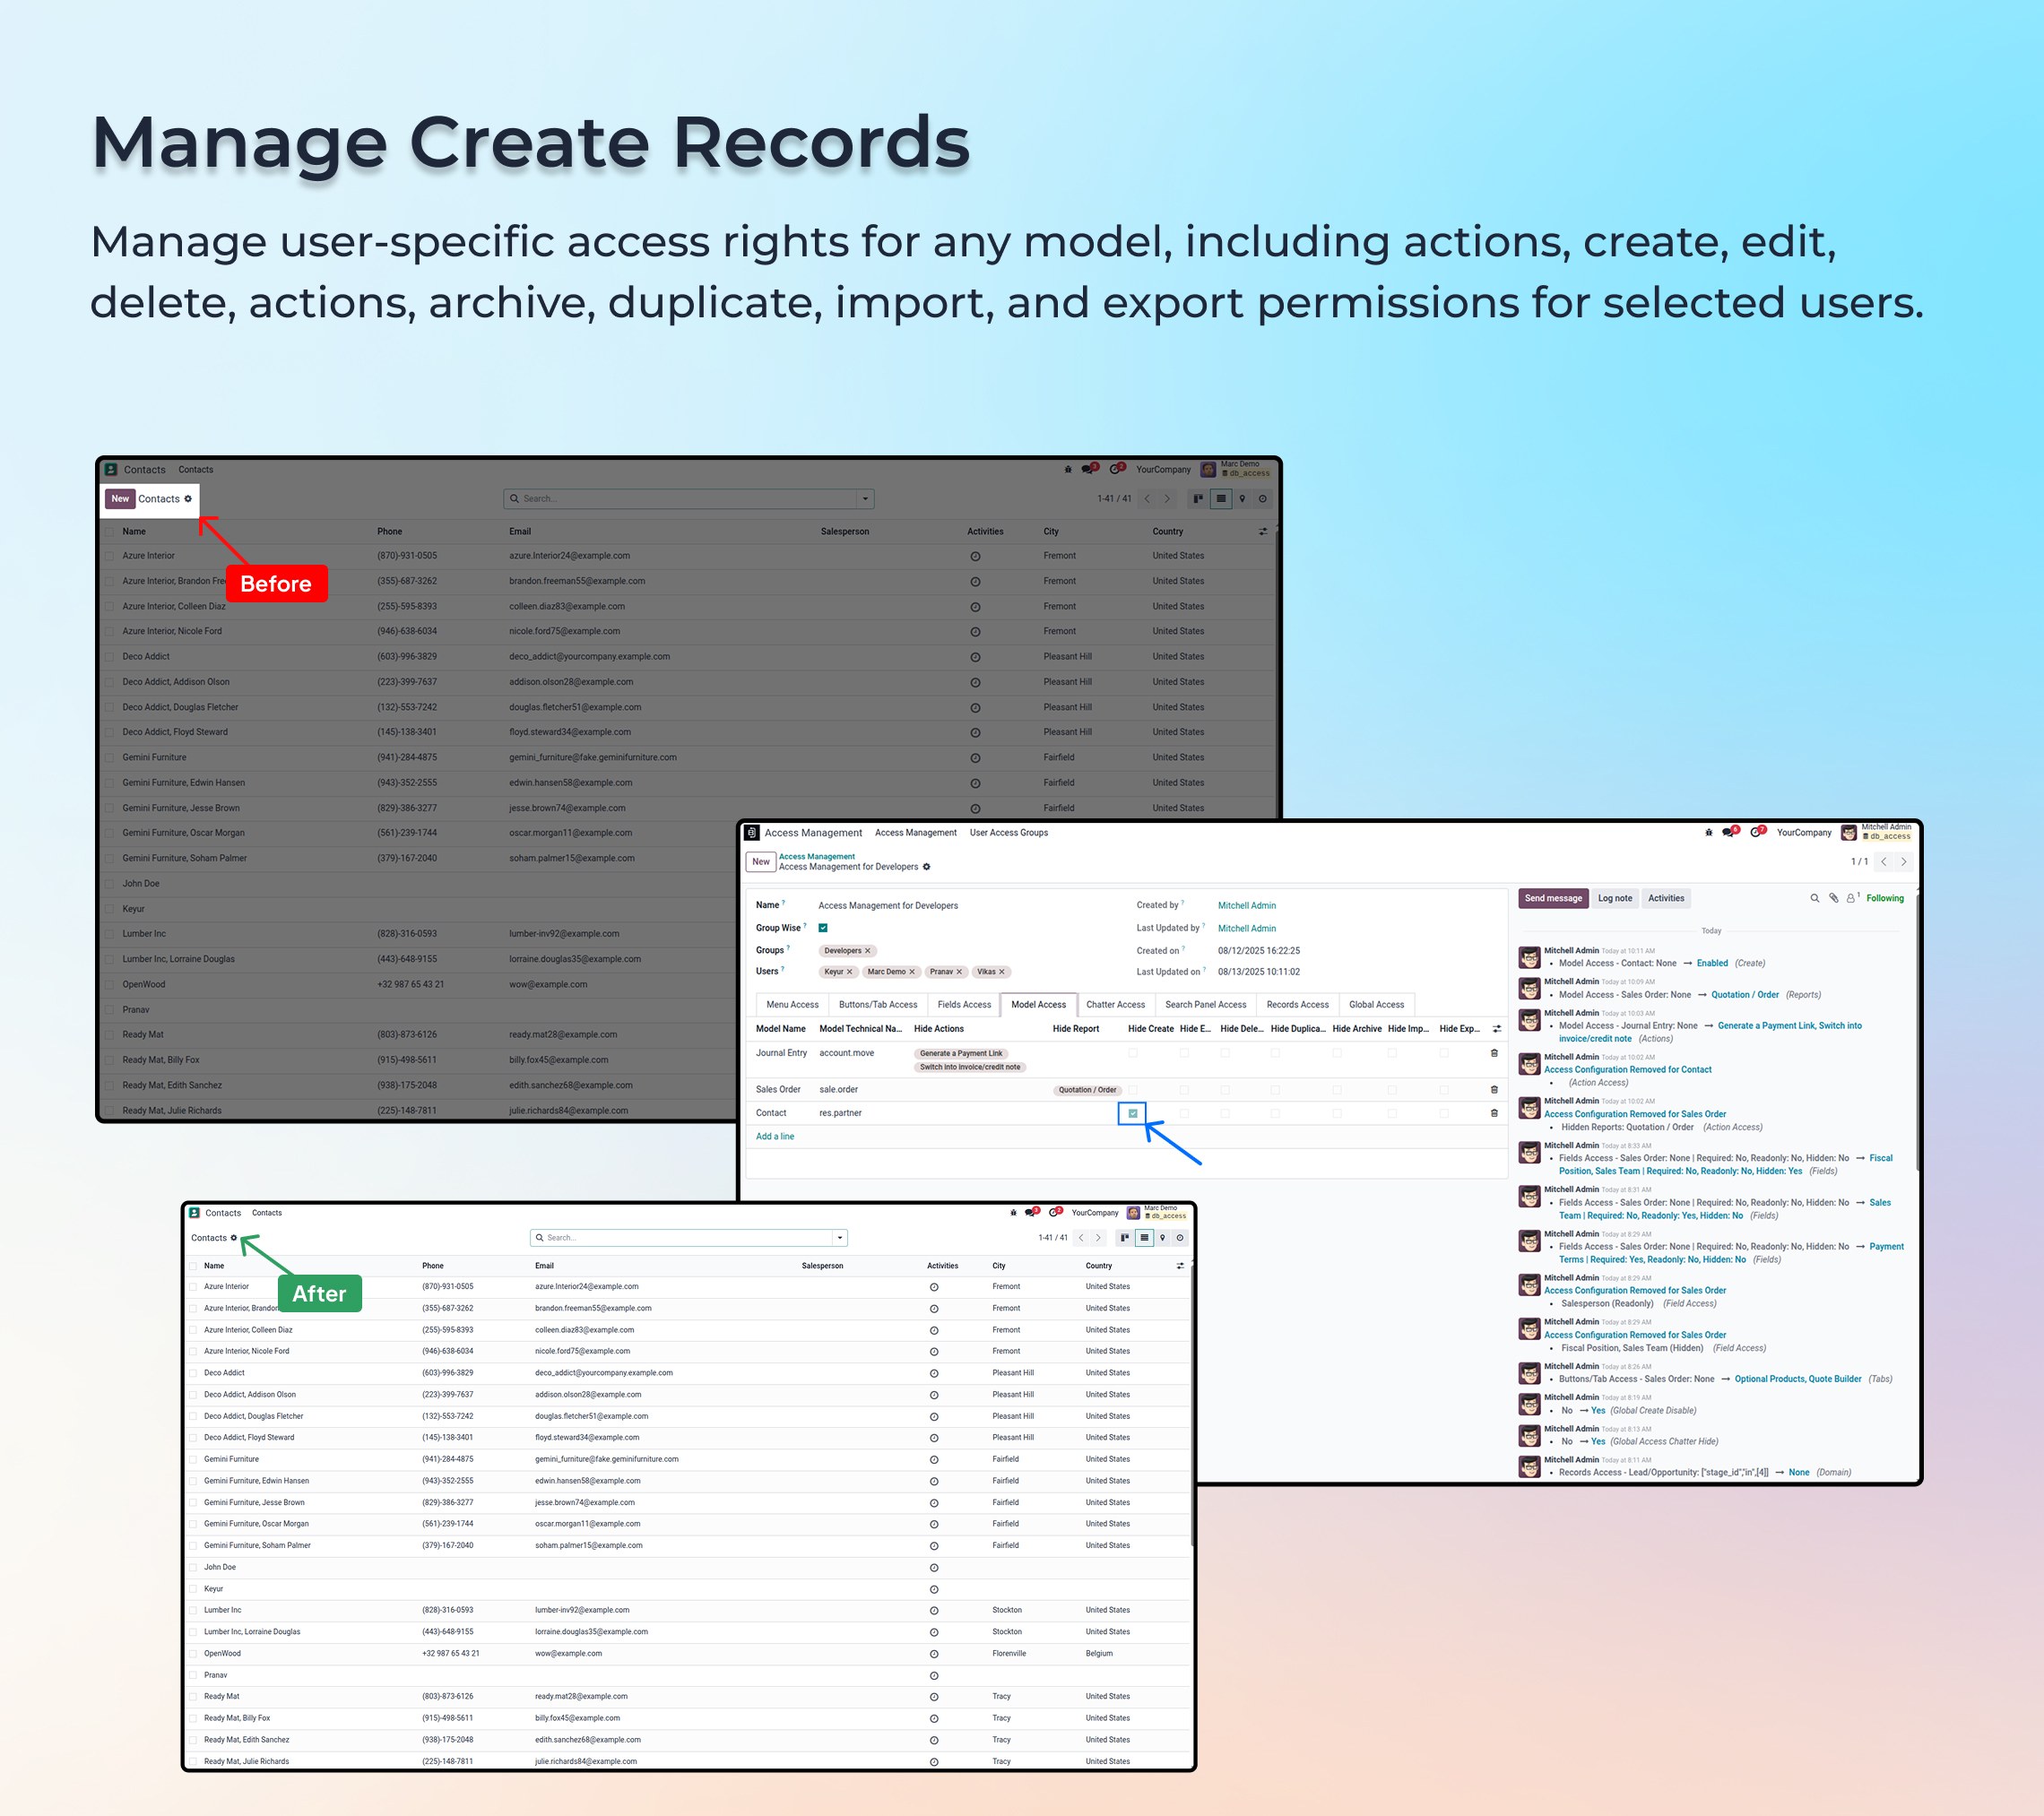Toggle the Group Wise checkbox
This screenshot has width=2044, height=1816.
(823, 928)
